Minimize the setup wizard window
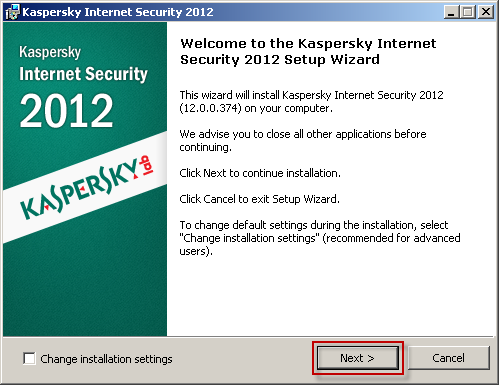The image size is (499, 385). point(451,12)
